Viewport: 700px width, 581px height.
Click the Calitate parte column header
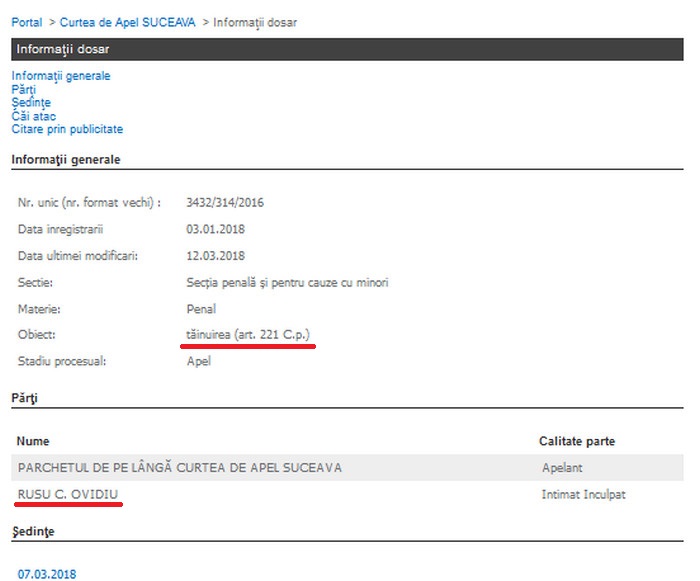click(577, 441)
